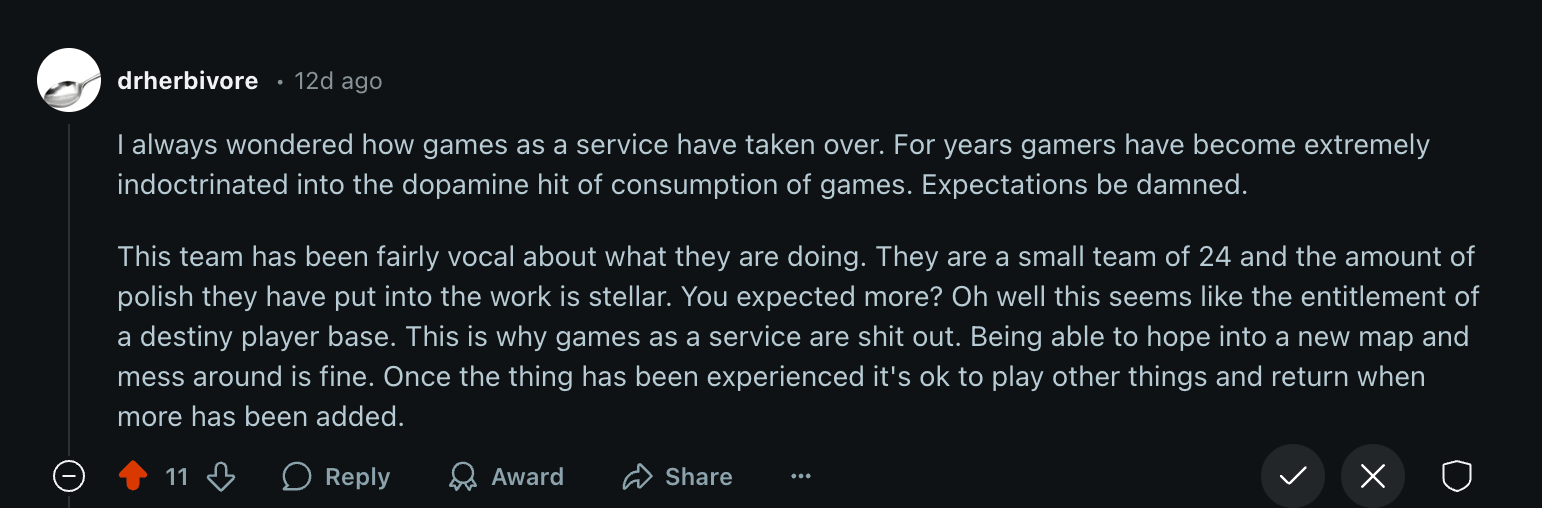This screenshot has width=1542, height=508.
Task: Click the Share text label
Action: click(x=699, y=477)
